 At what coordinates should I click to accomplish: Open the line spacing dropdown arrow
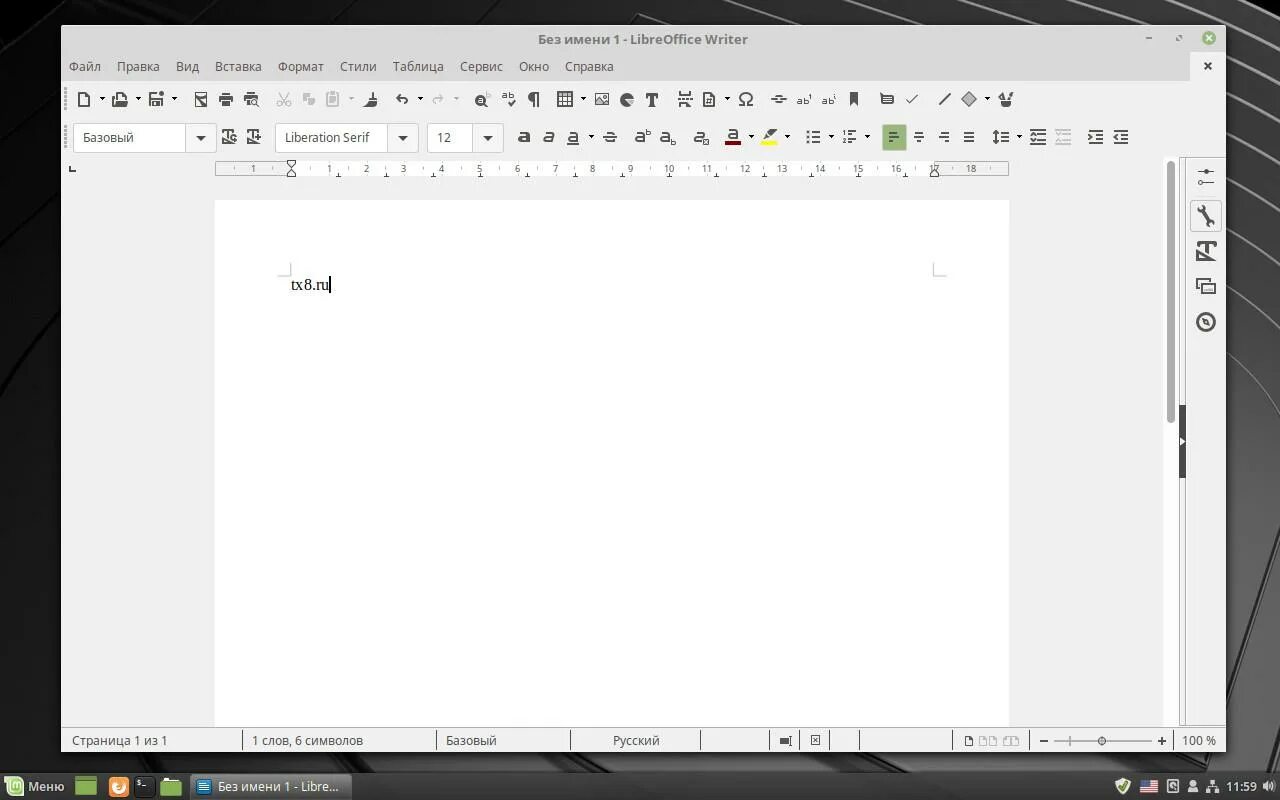[1019, 137]
